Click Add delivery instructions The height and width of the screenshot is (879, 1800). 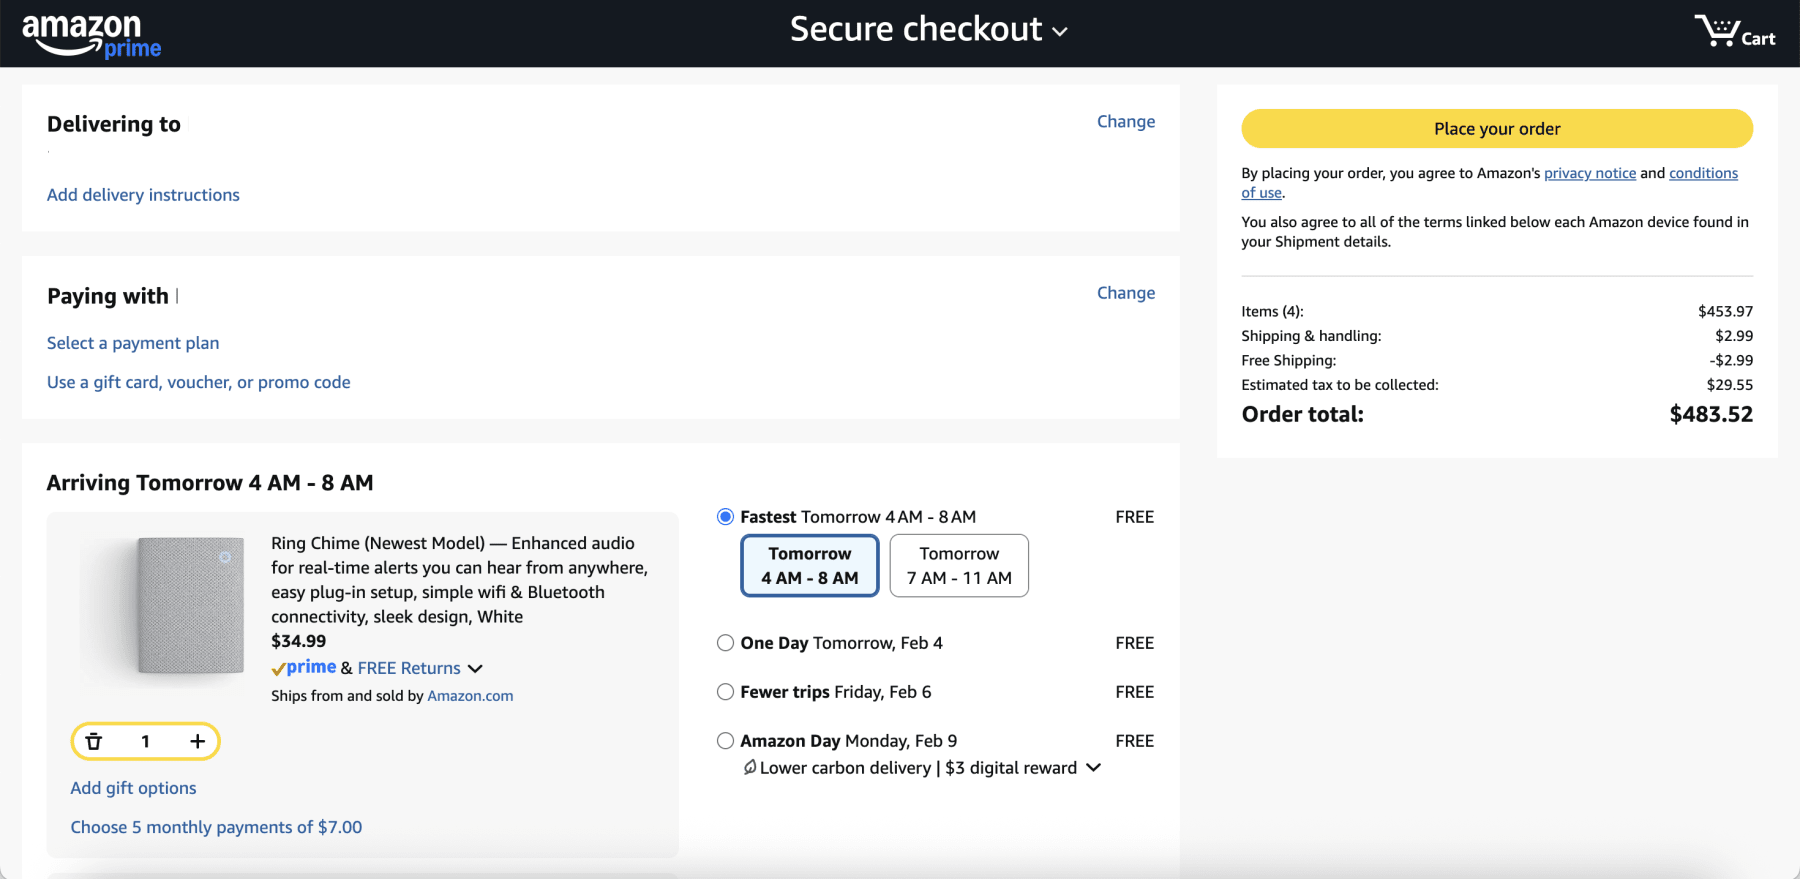coord(143,195)
